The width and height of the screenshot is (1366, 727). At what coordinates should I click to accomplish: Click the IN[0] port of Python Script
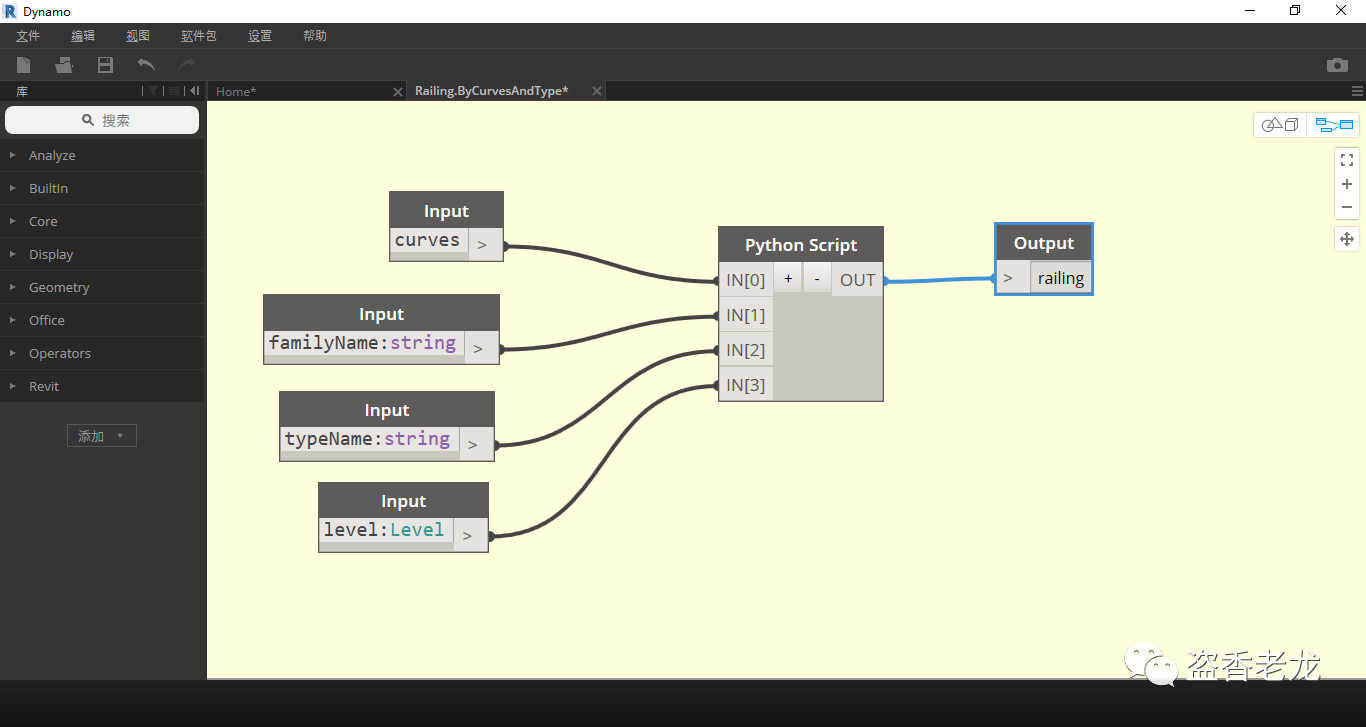tap(746, 280)
